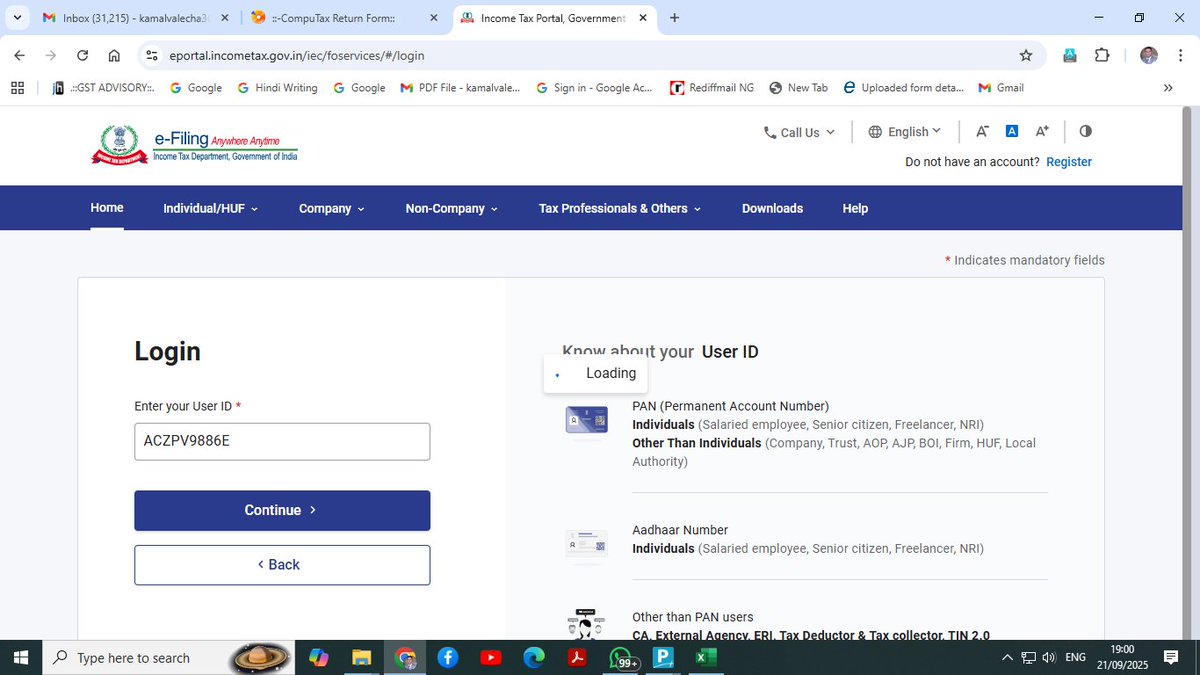Select the Home navigation menu
The image size is (1200, 675).
[x=107, y=208]
